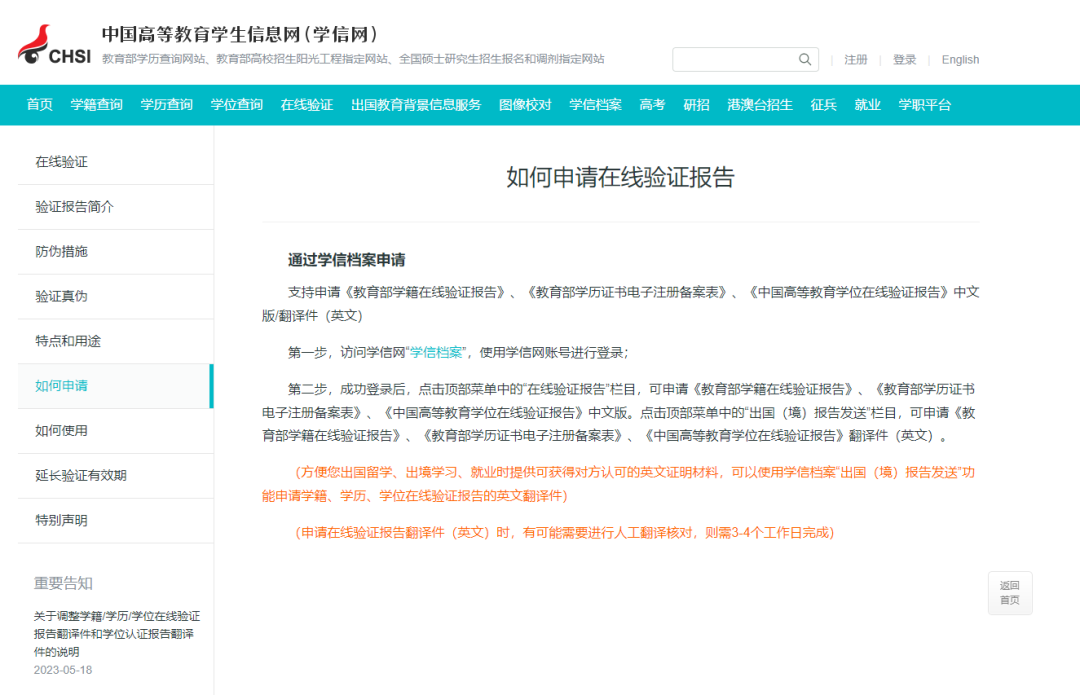Click the 重要告知 section heading
The height and width of the screenshot is (695, 1080).
63,583
